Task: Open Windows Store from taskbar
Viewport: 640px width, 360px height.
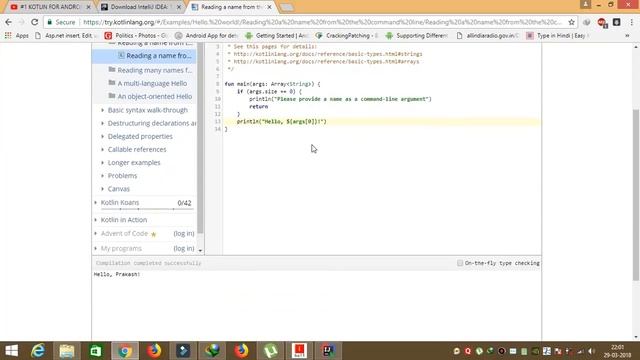Action: tap(96, 351)
